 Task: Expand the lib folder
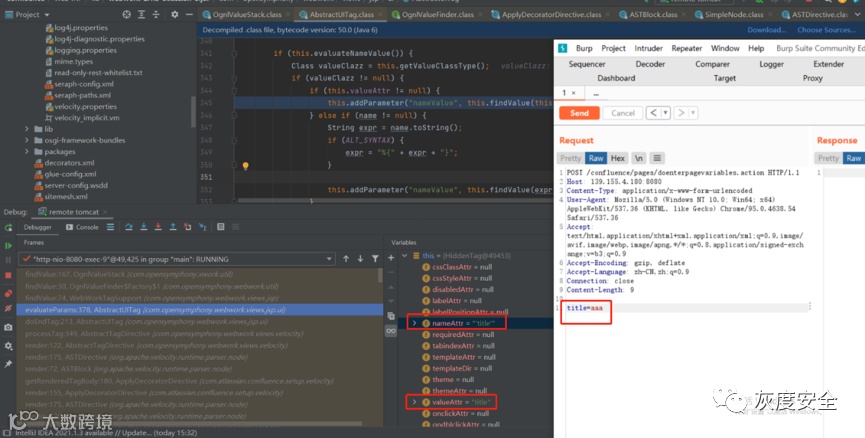tap(26, 129)
